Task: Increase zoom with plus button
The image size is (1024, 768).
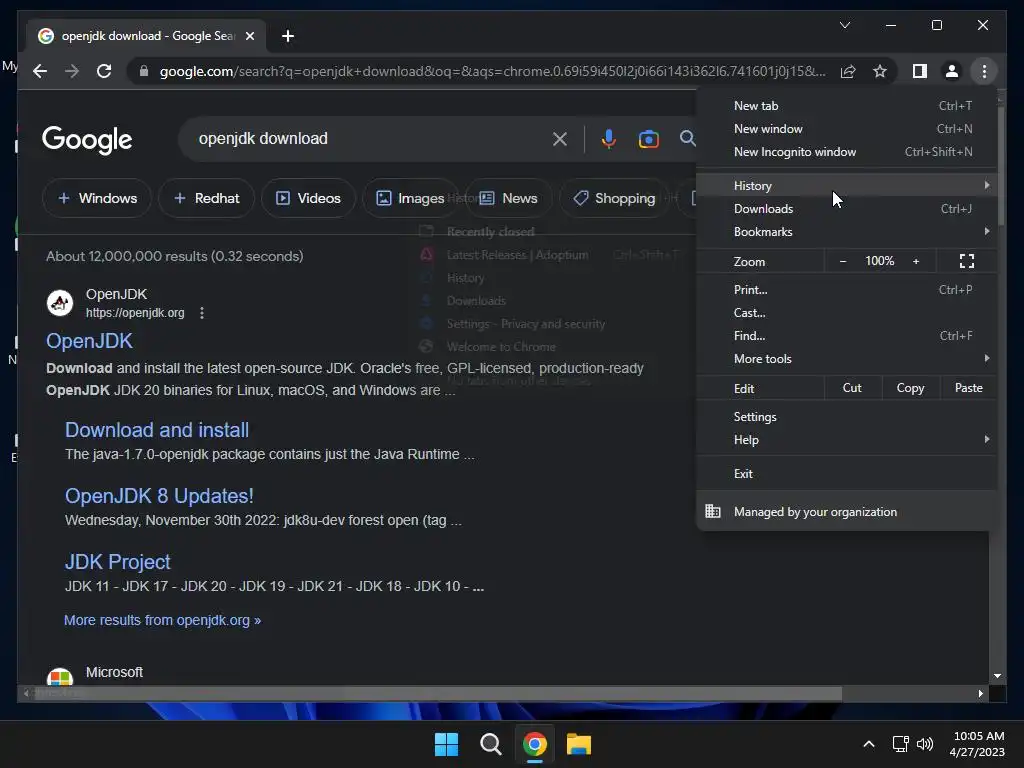Action: coord(916,261)
